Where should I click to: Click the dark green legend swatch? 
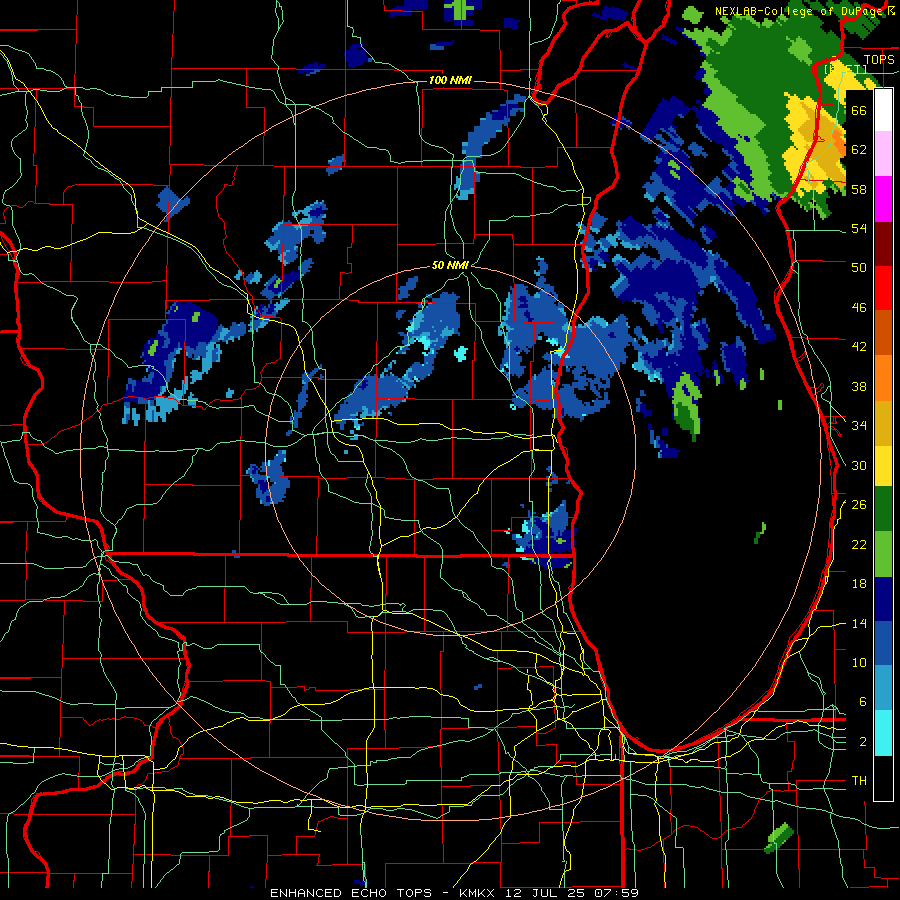[883, 509]
